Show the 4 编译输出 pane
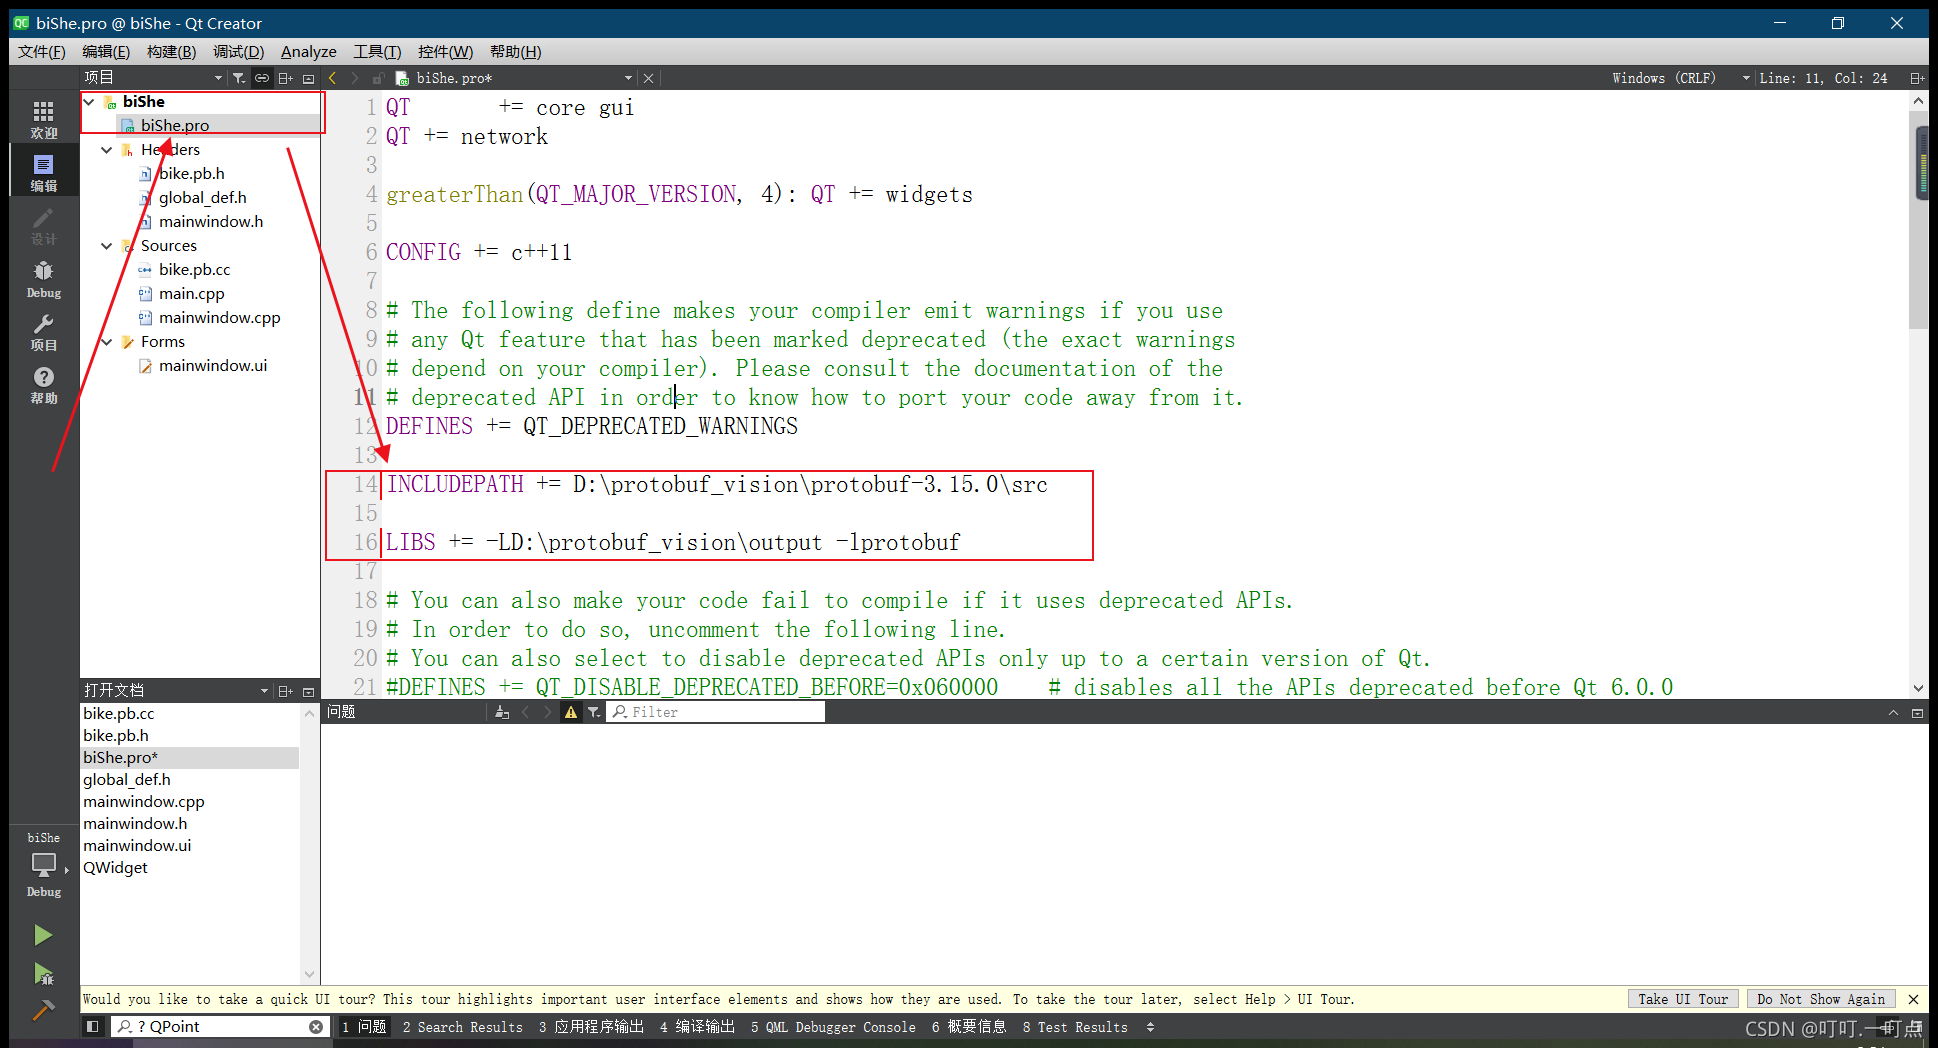The height and width of the screenshot is (1048, 1938). [x=697, y=1027]
